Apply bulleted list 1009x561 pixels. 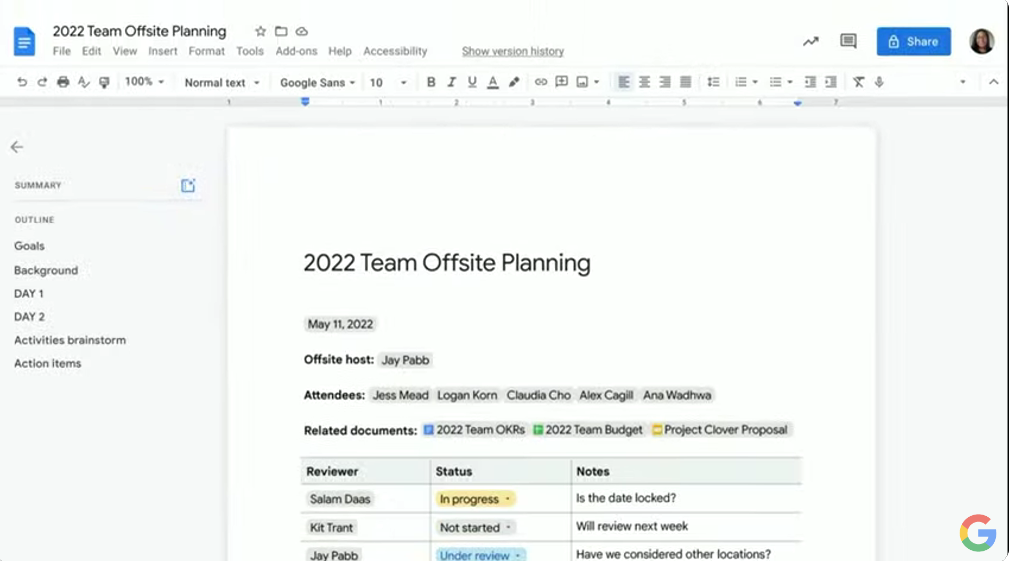point(775,82)
